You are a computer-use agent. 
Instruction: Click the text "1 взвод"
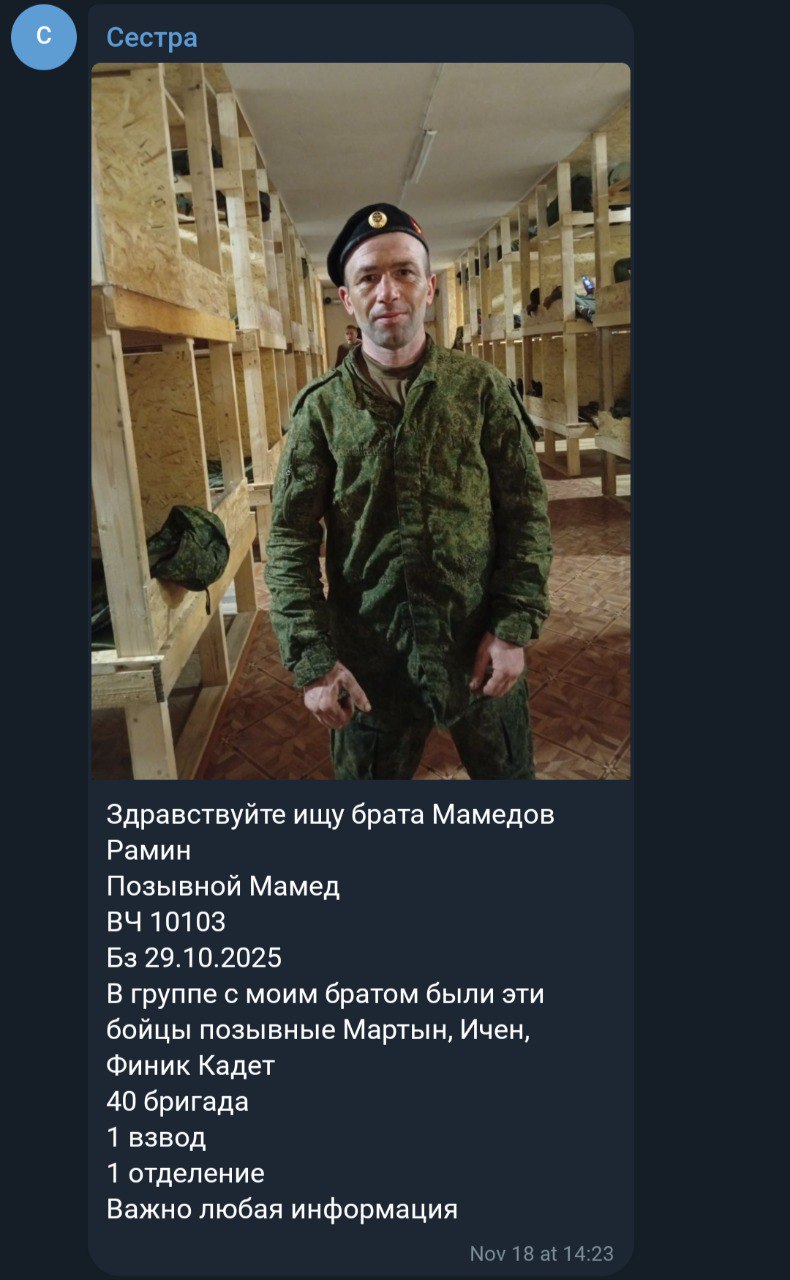point(156,1138)
